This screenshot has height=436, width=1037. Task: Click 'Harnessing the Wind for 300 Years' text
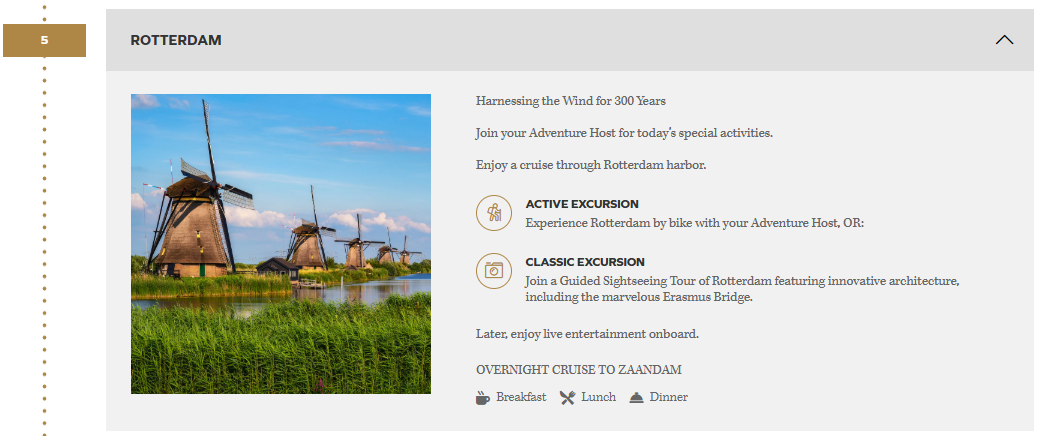(571, 101)
